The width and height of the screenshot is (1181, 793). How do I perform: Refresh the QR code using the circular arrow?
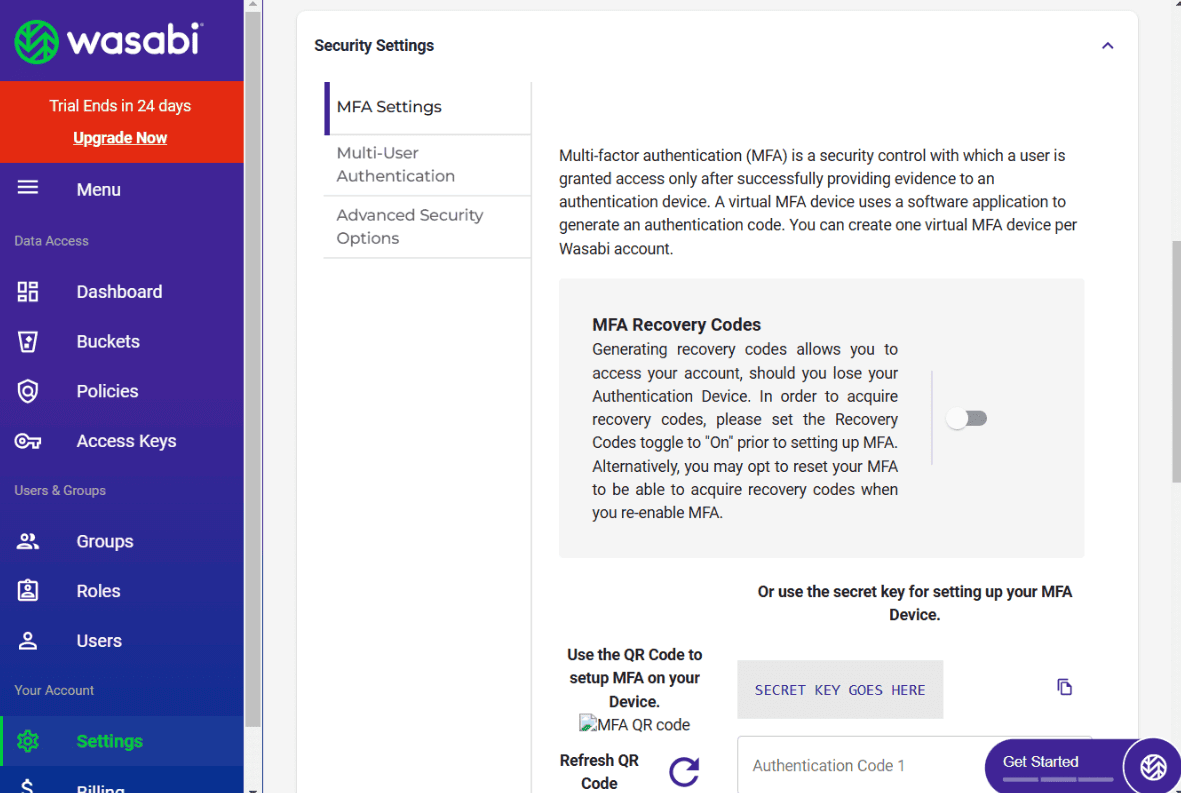tap(684, 771)
